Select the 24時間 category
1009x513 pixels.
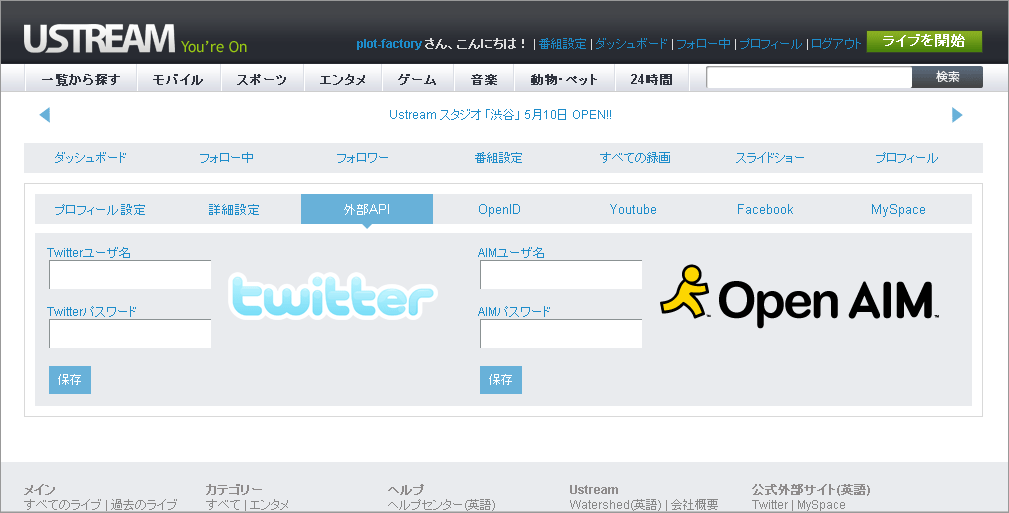pyautogui.click(x=651, y=79)
